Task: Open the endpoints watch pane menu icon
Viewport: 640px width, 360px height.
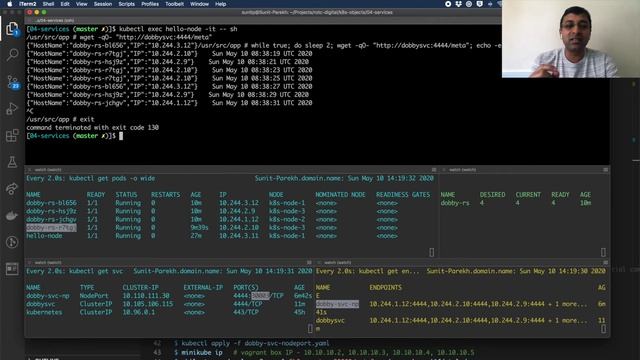Action: click(x=605, y=262)
